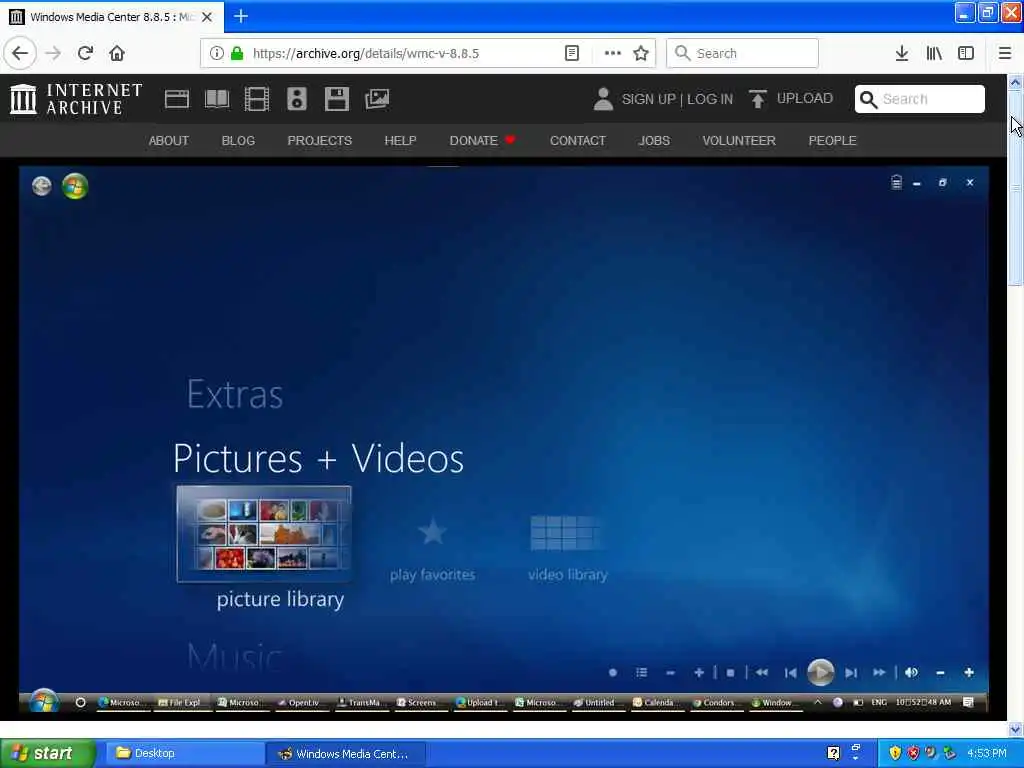The image size is (1024, 768).
Task: Click the red security shield tray icon
Action: (x=913, y=753)
